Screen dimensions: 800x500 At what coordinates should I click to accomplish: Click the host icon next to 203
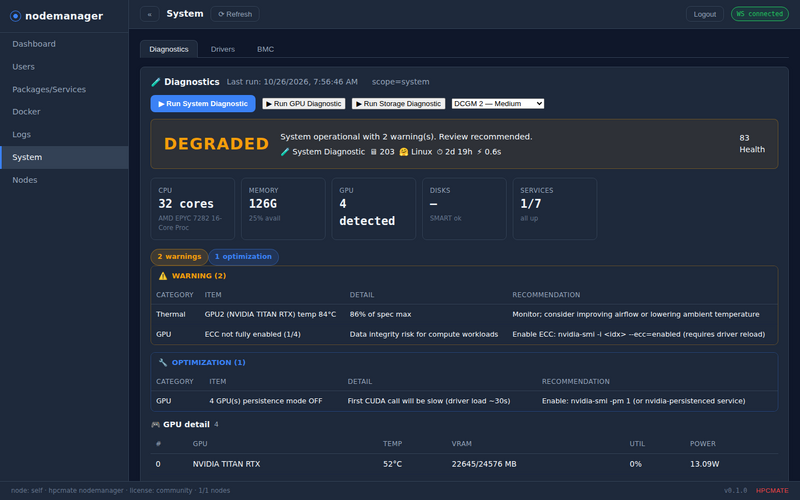point(373,152)
